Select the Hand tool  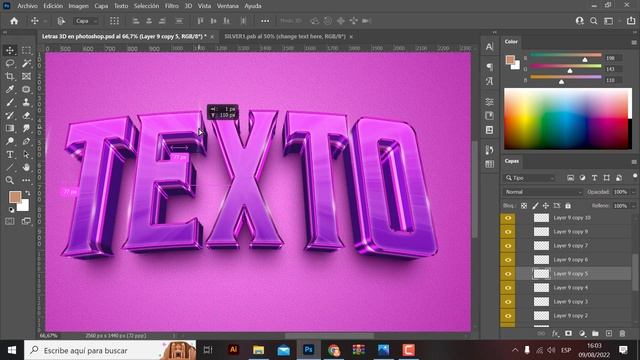(x=26, y=167)
